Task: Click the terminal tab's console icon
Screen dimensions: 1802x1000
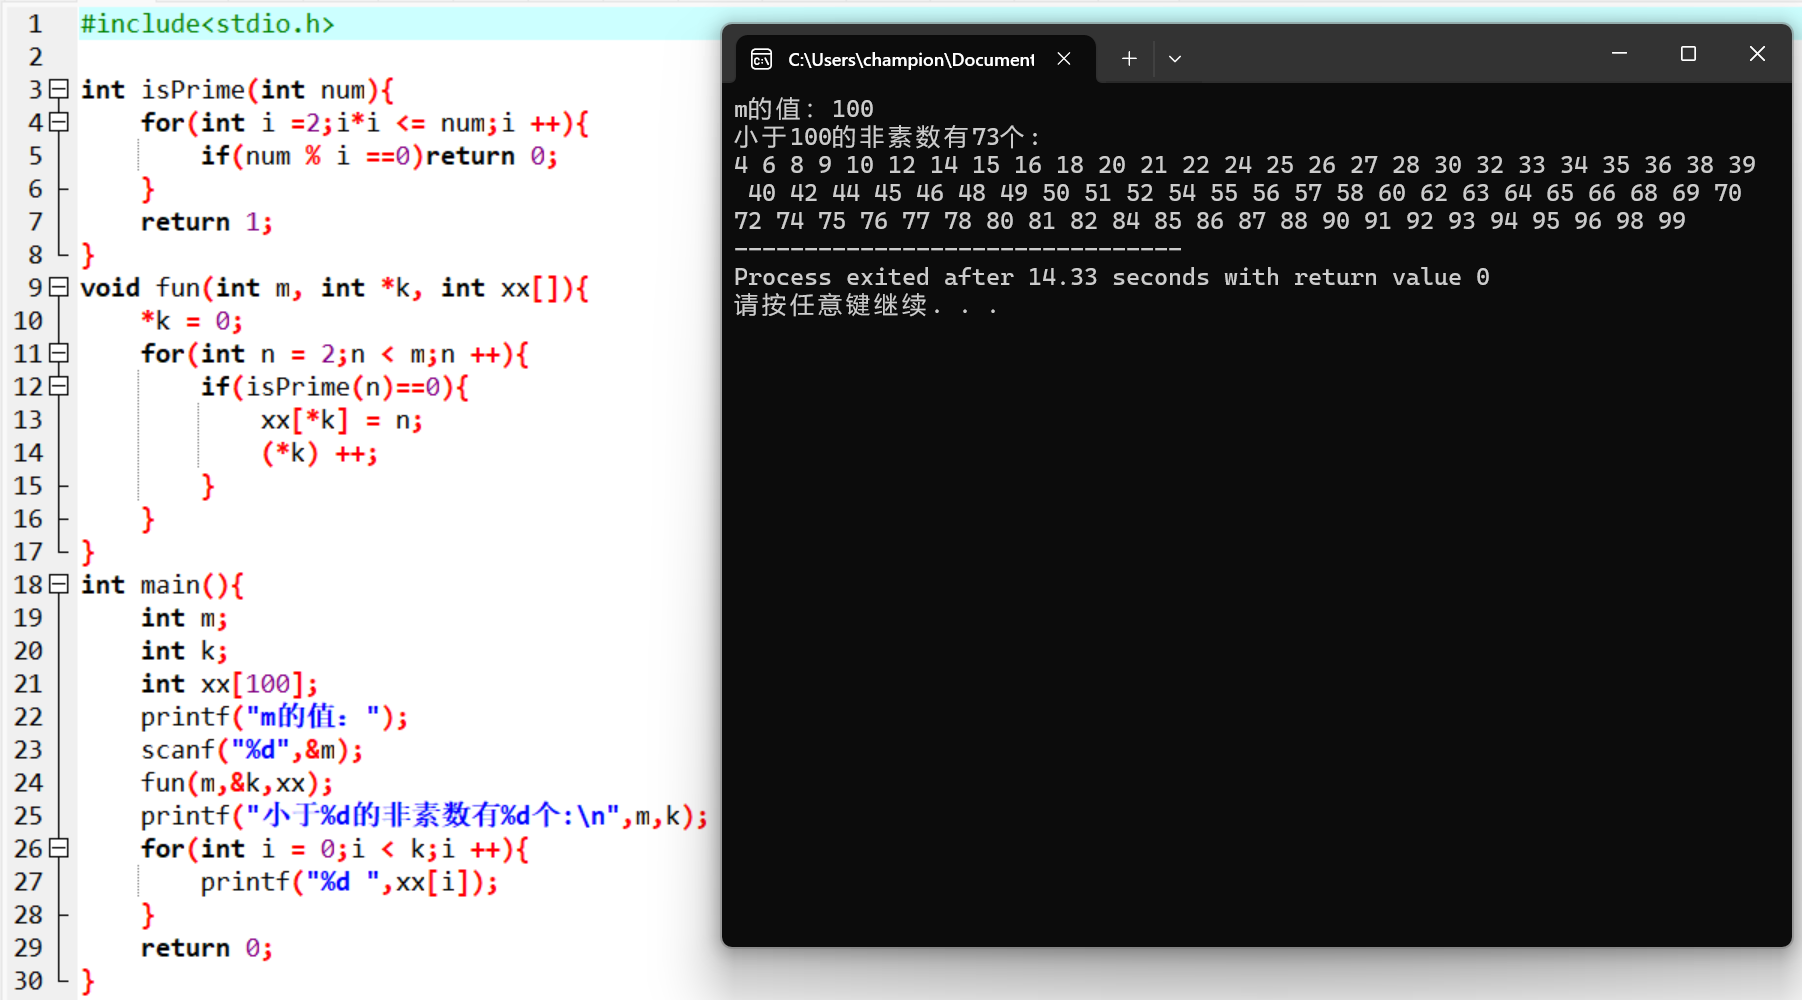Action: coord(761,59)
